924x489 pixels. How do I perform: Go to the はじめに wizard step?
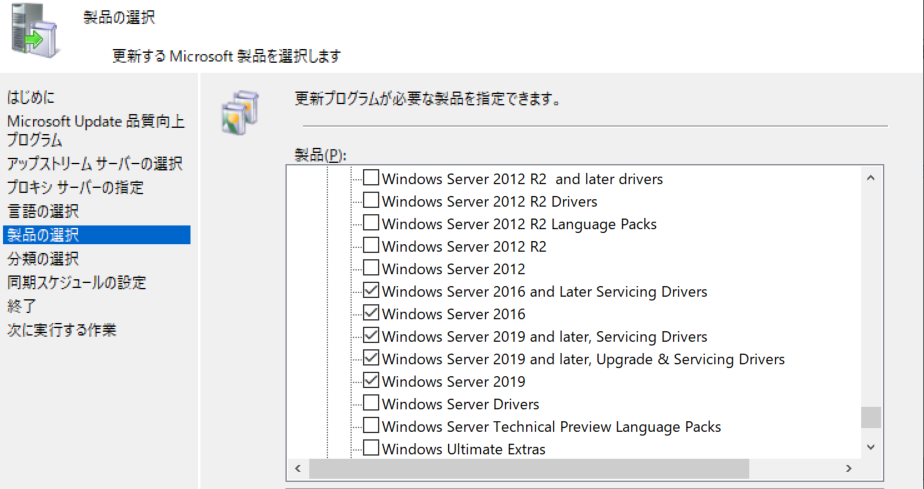31,97
